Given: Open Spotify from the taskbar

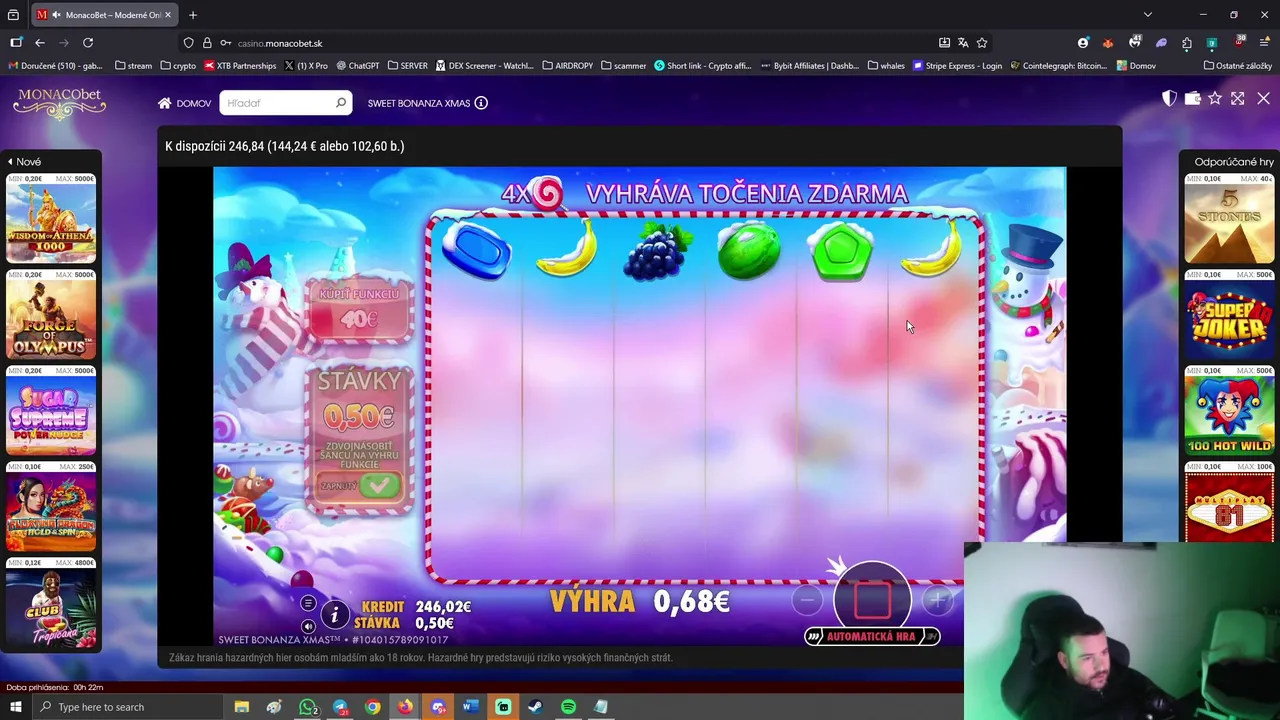Looking at the screenshot, I should (x=568, y=707).
